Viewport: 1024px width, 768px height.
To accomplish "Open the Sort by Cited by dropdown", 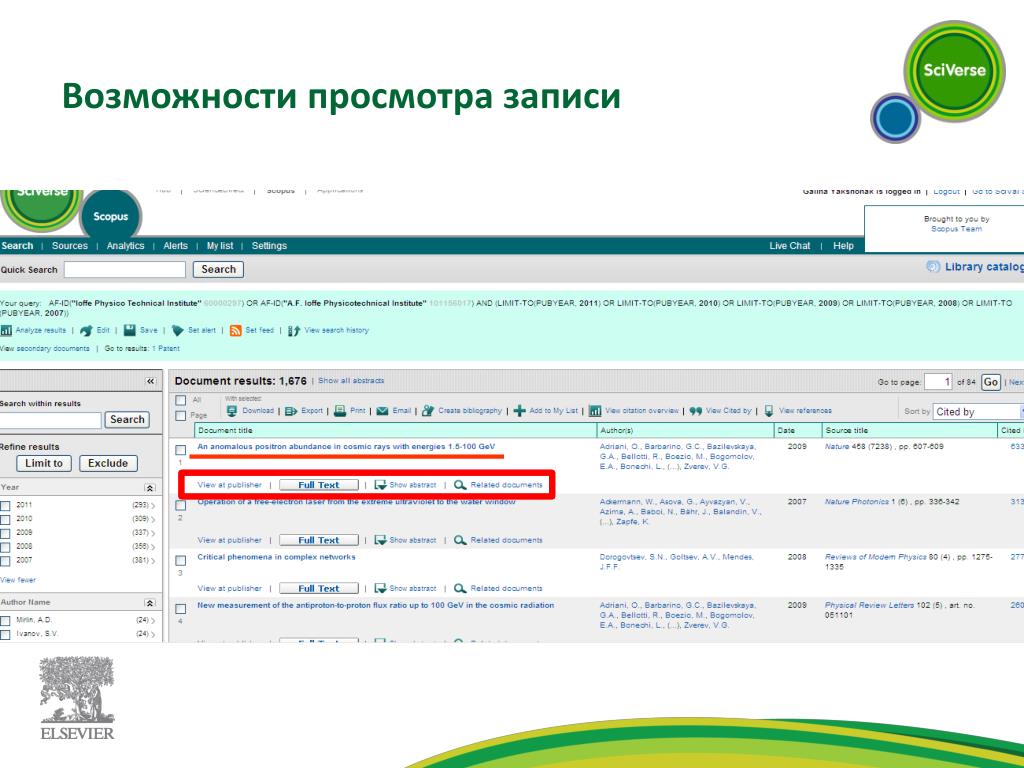I will pyautogui.click(x=978, y=411).
